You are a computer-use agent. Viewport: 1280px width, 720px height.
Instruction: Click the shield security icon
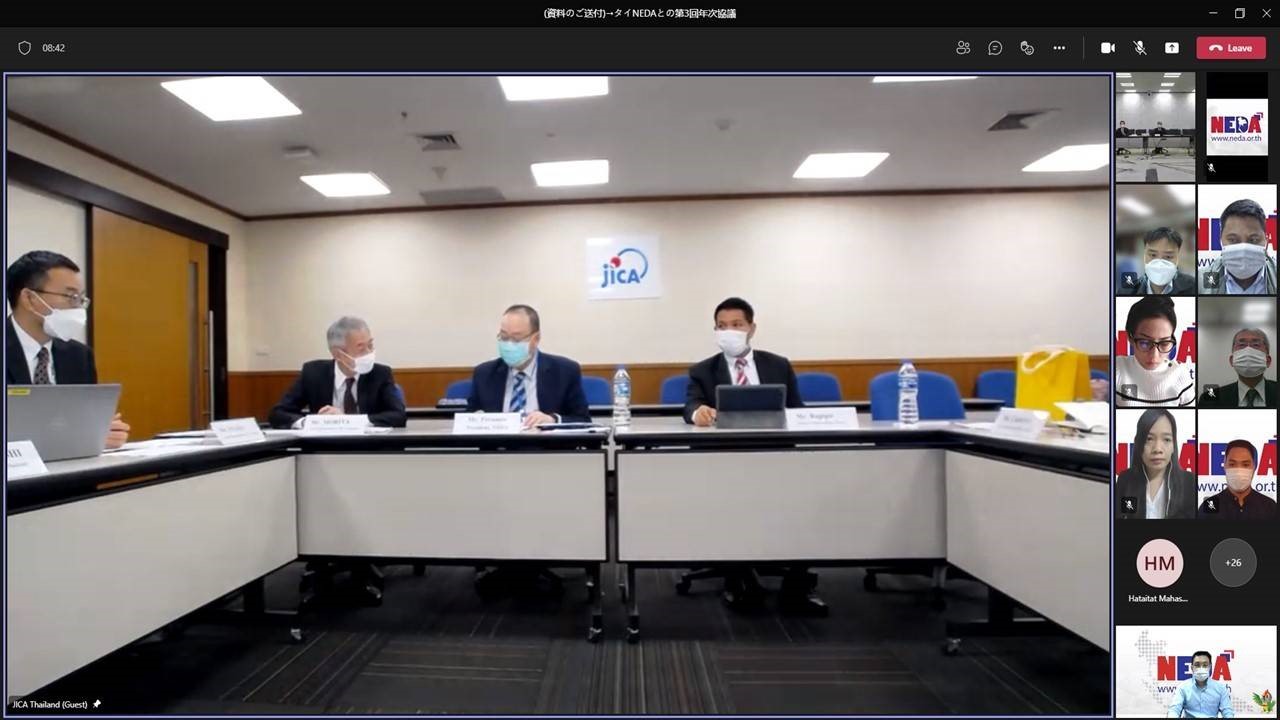[x=25, y=48]
